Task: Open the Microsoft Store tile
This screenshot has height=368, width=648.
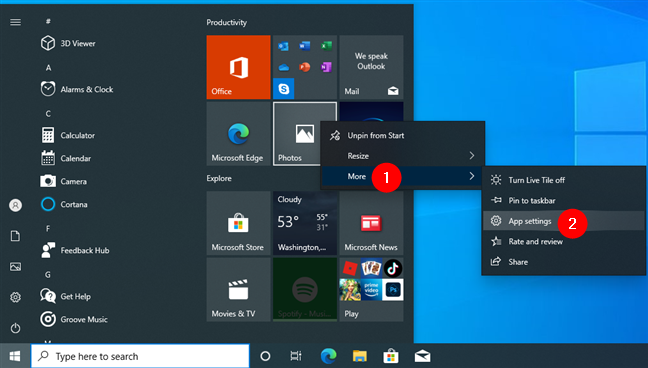Action: coord(238,223)
